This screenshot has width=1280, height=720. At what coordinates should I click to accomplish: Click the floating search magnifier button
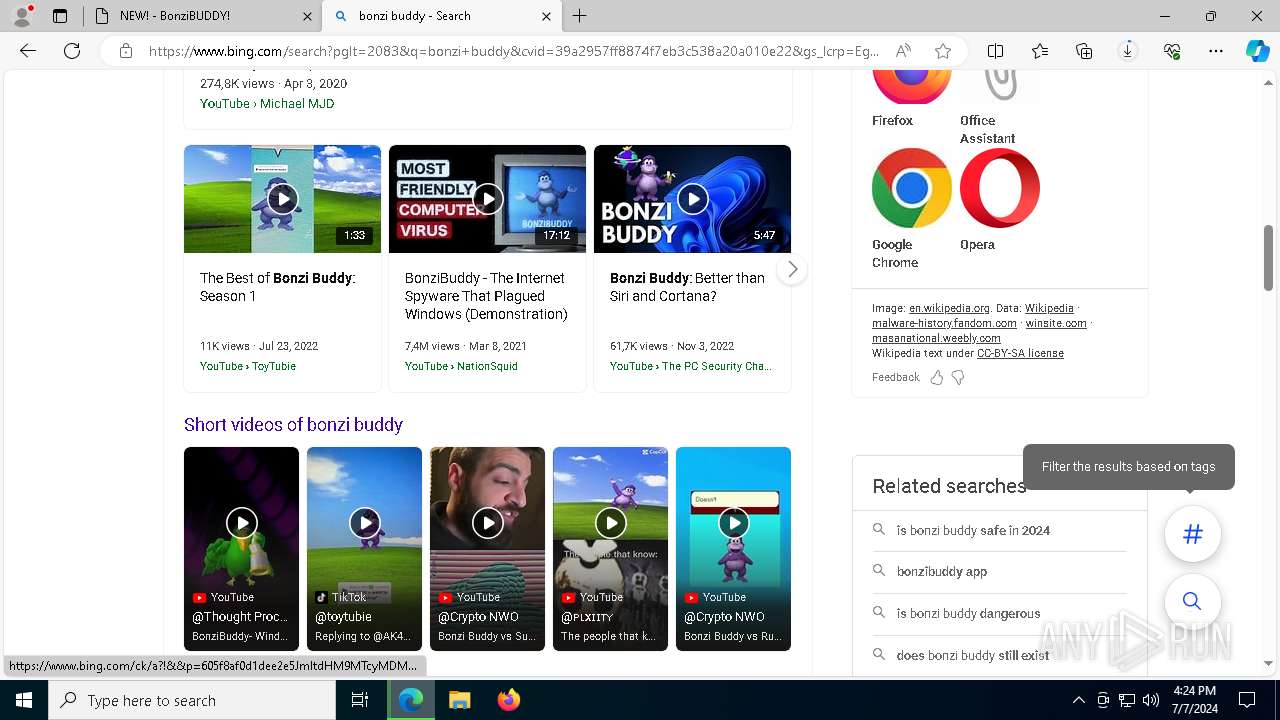click(x=1192, y=601)
